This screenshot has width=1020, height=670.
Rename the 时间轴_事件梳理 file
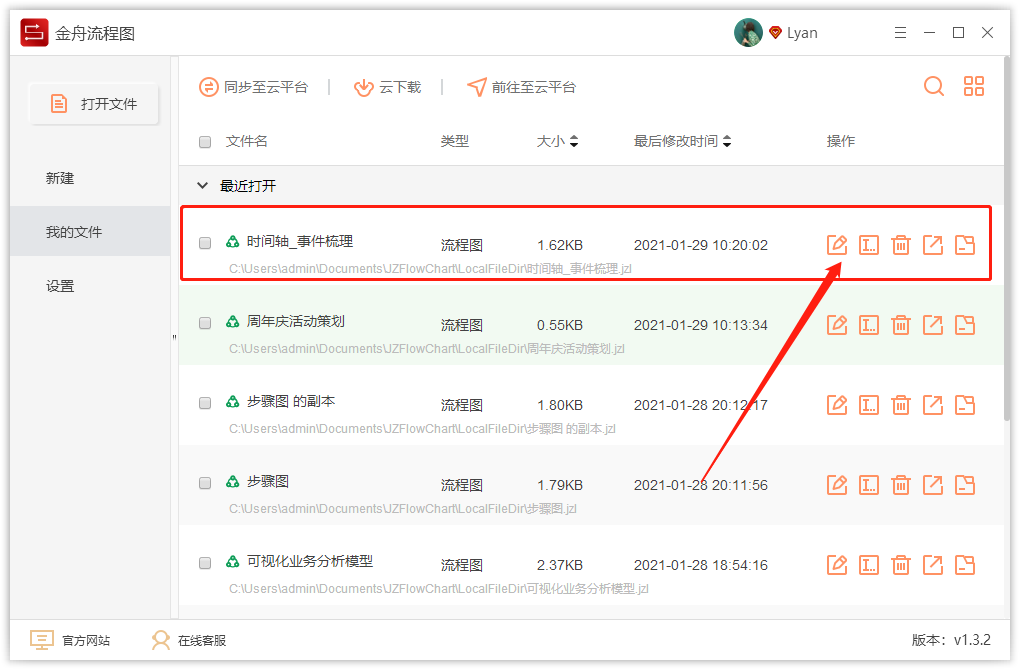[868, 245]
